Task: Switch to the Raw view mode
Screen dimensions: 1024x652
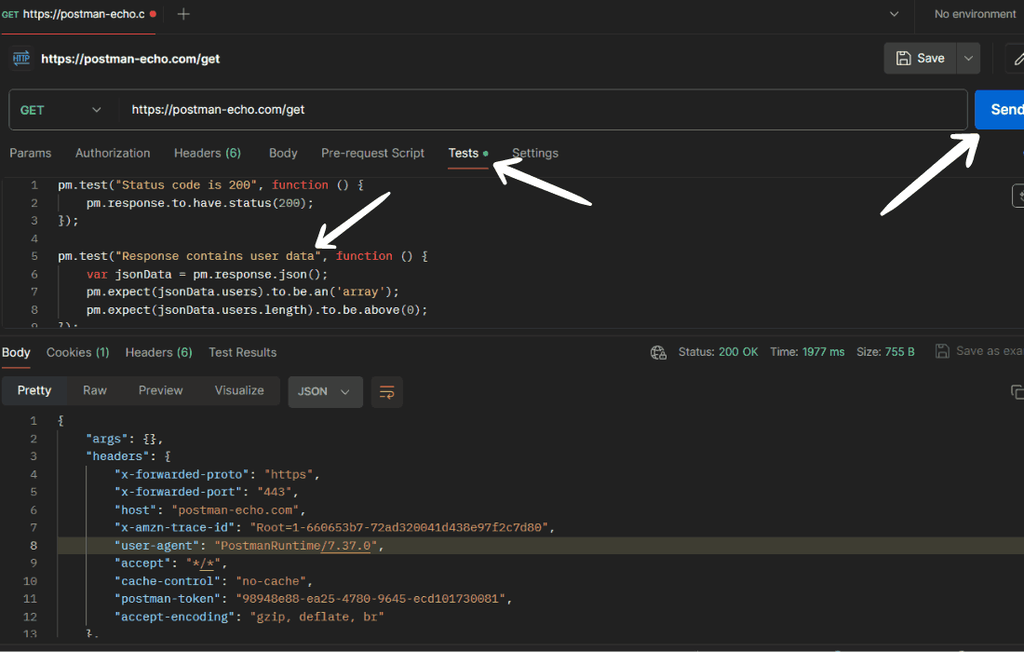Action: (x=95, y=391)
